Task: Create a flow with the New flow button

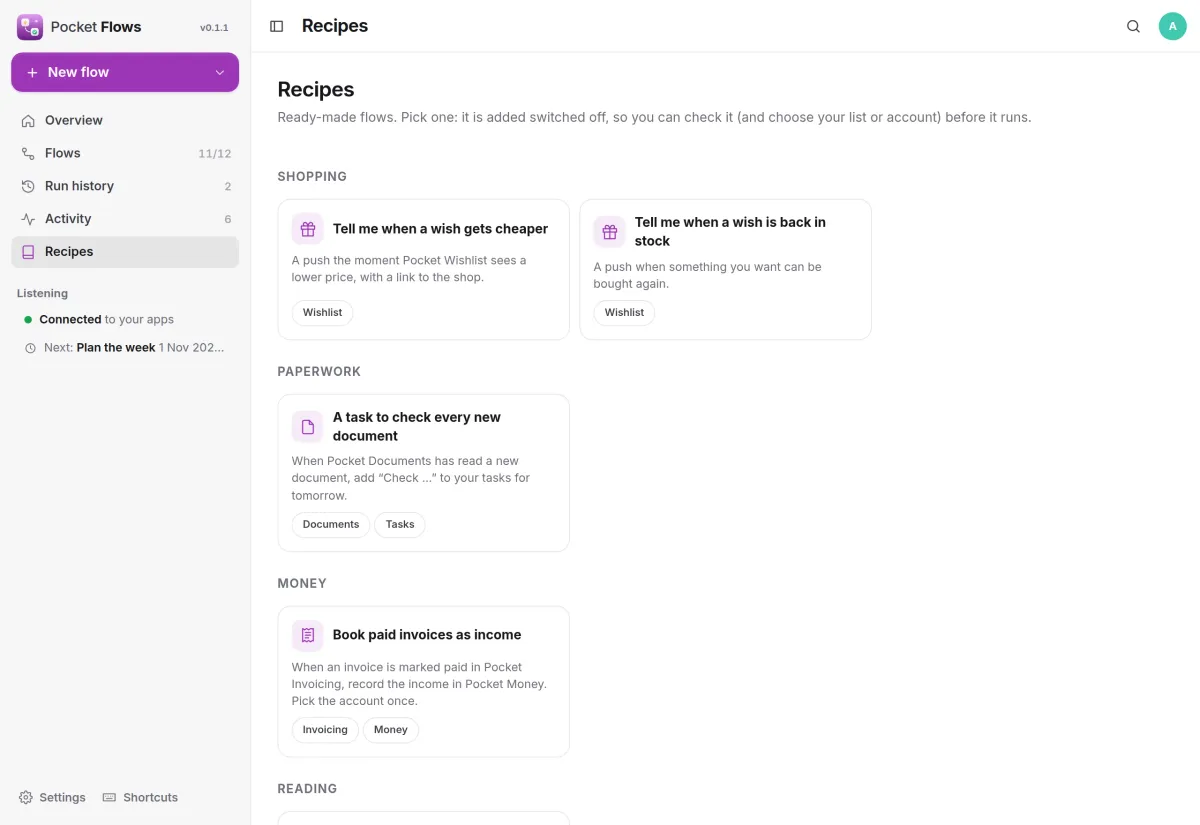Action: (x=125, y=72)
